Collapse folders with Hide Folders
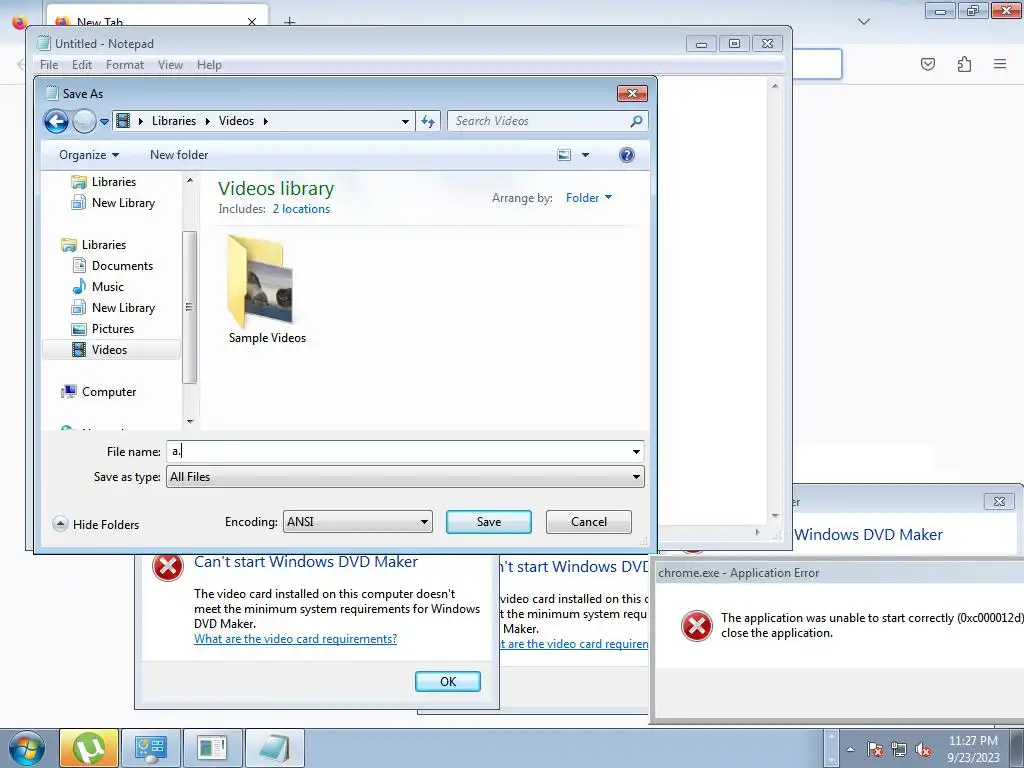The height and width of the screenshot is (768, 1024). point(96,524)
